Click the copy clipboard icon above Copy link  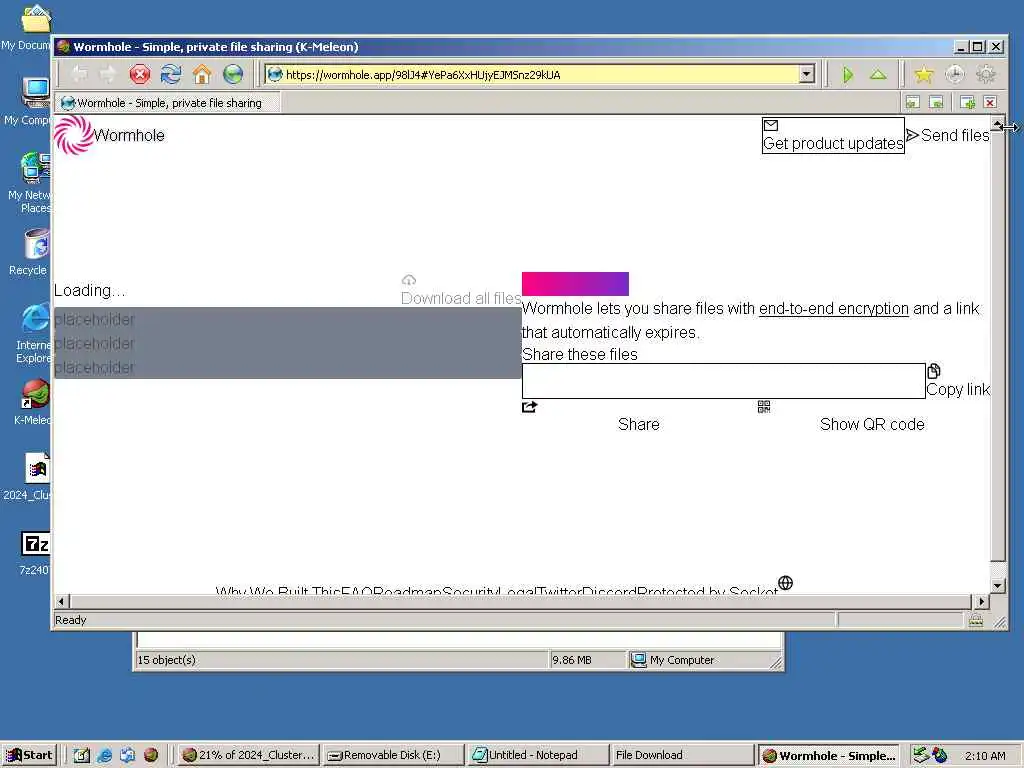934,371
